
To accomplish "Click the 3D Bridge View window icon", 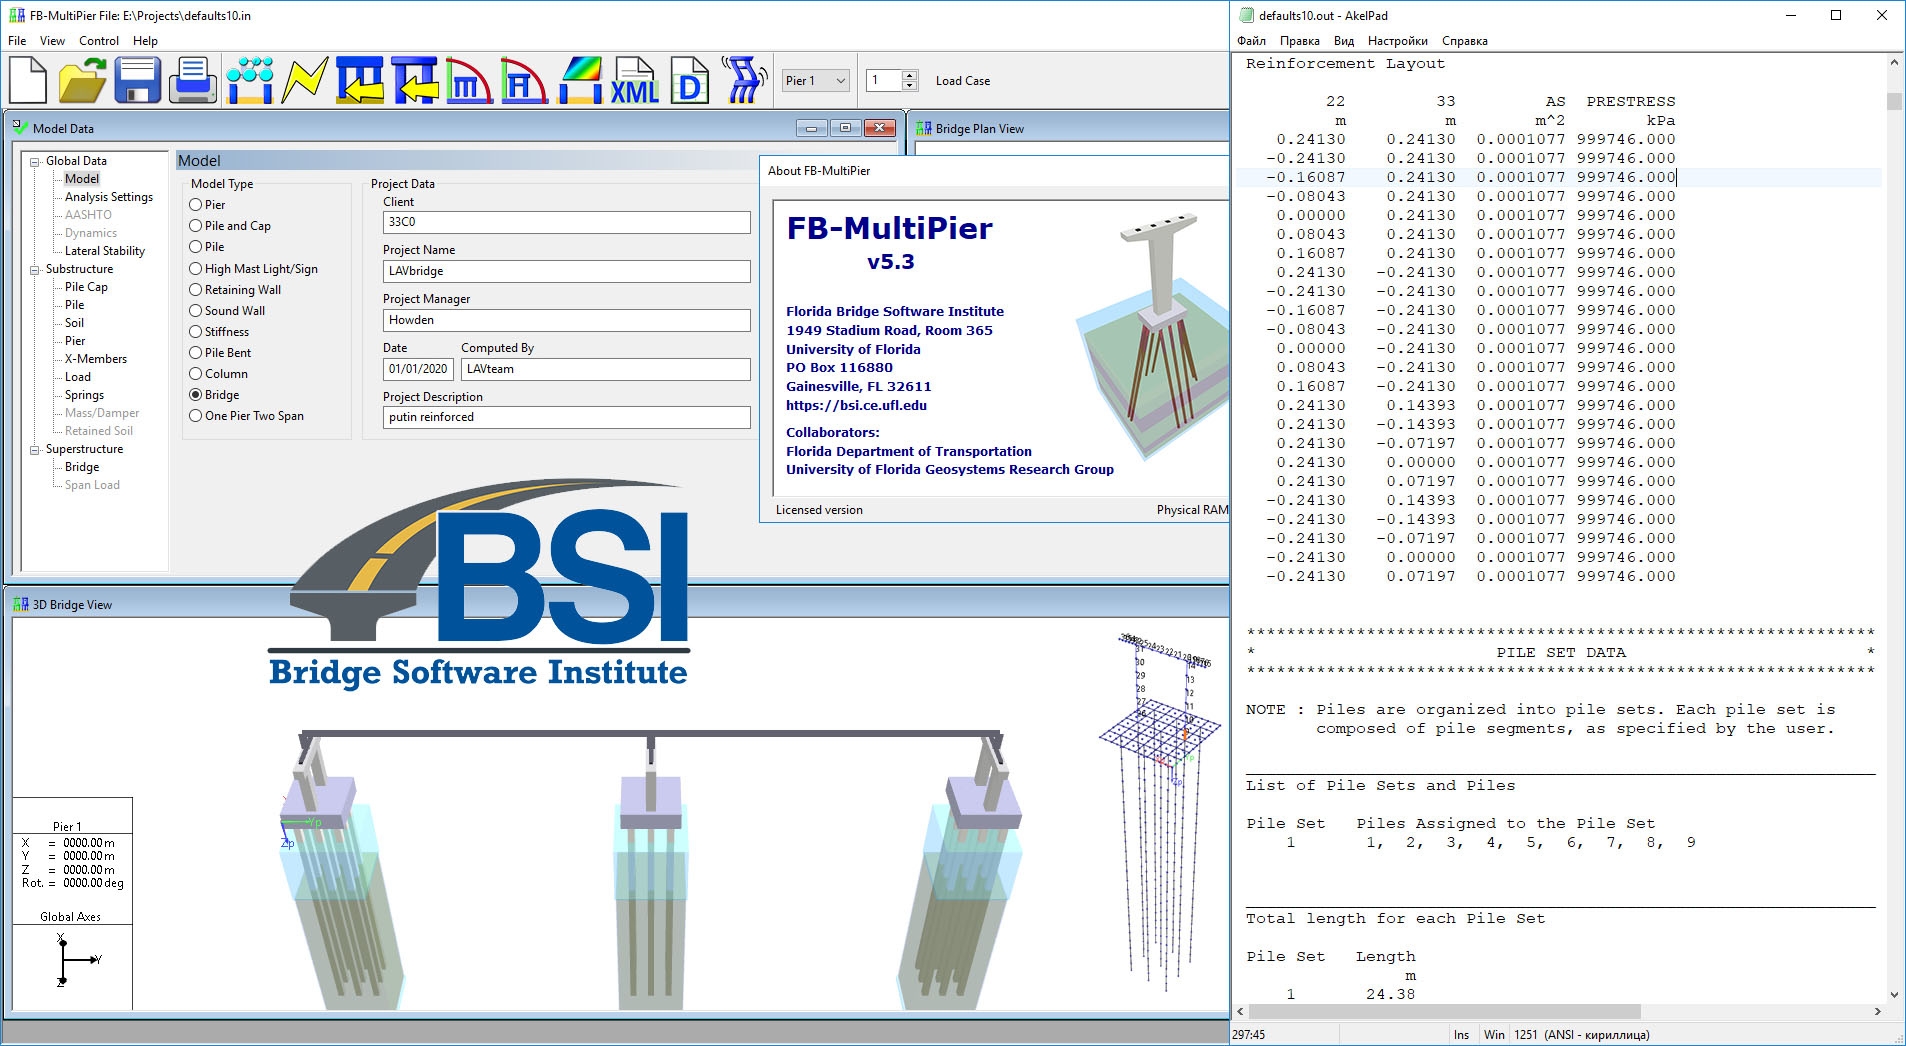I will 20,604.
